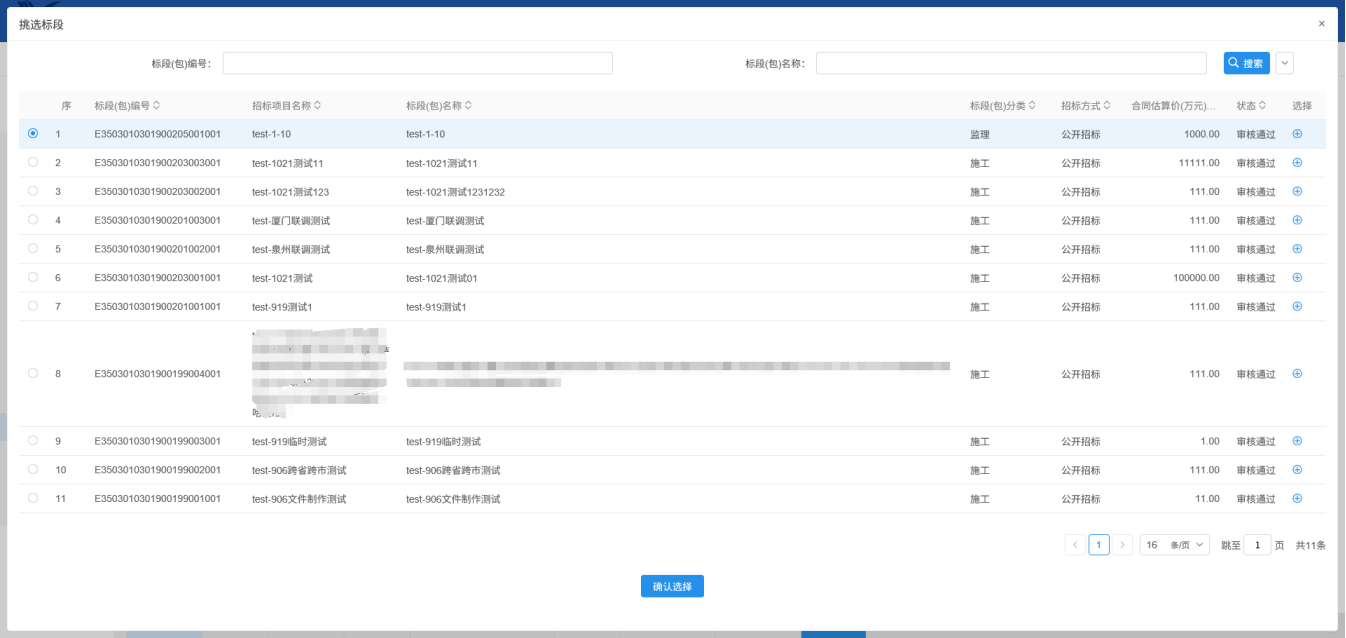Screen dimensions: 1346x638
Task: Go to next page arrow
Action: [x=1123, y=545]
